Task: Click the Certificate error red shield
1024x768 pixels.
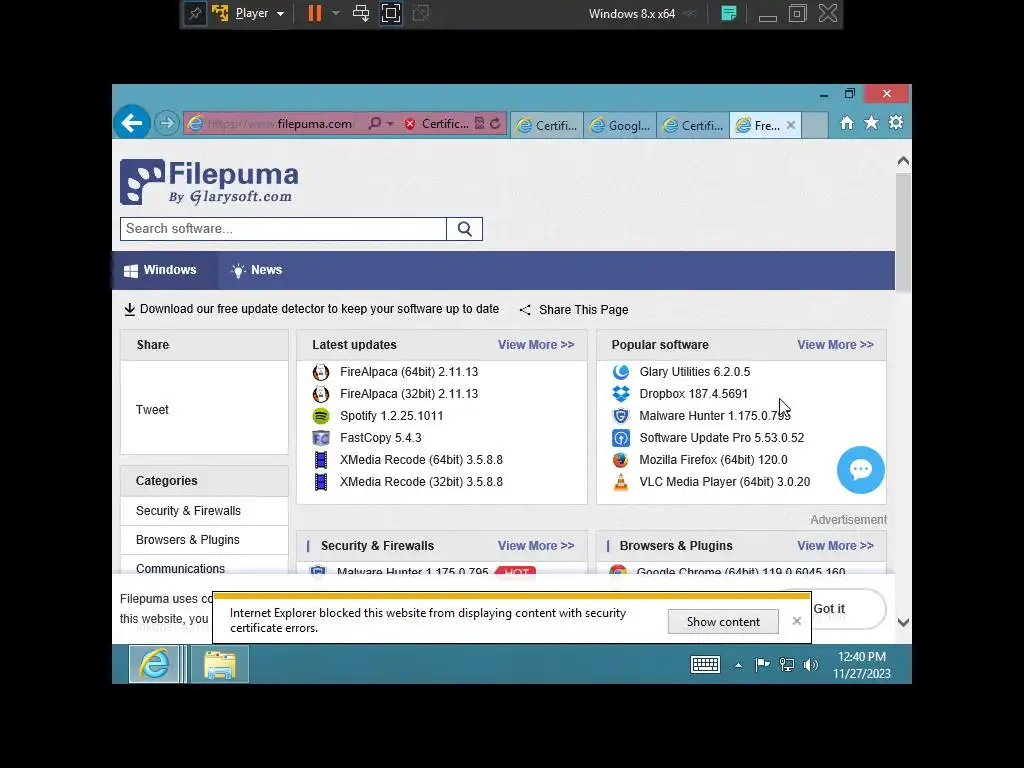Action: pos(409,123)
